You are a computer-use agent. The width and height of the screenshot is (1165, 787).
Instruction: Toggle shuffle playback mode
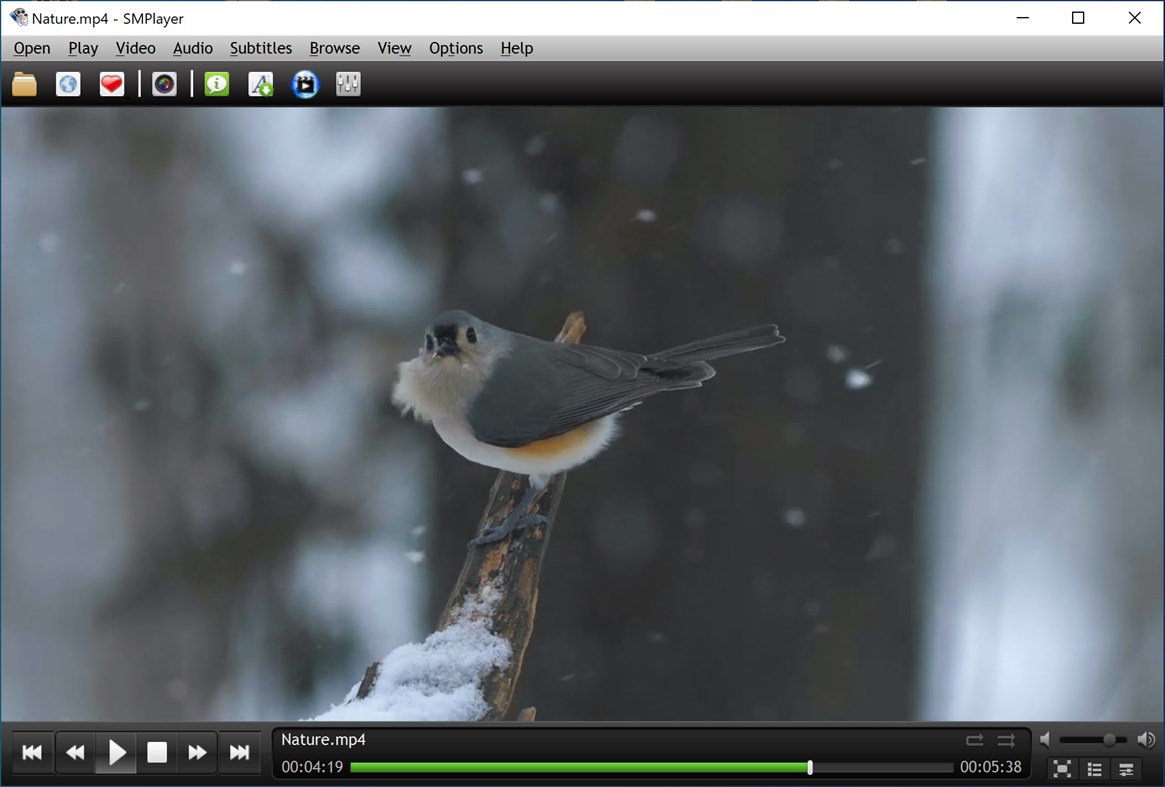coord(1007,739)
